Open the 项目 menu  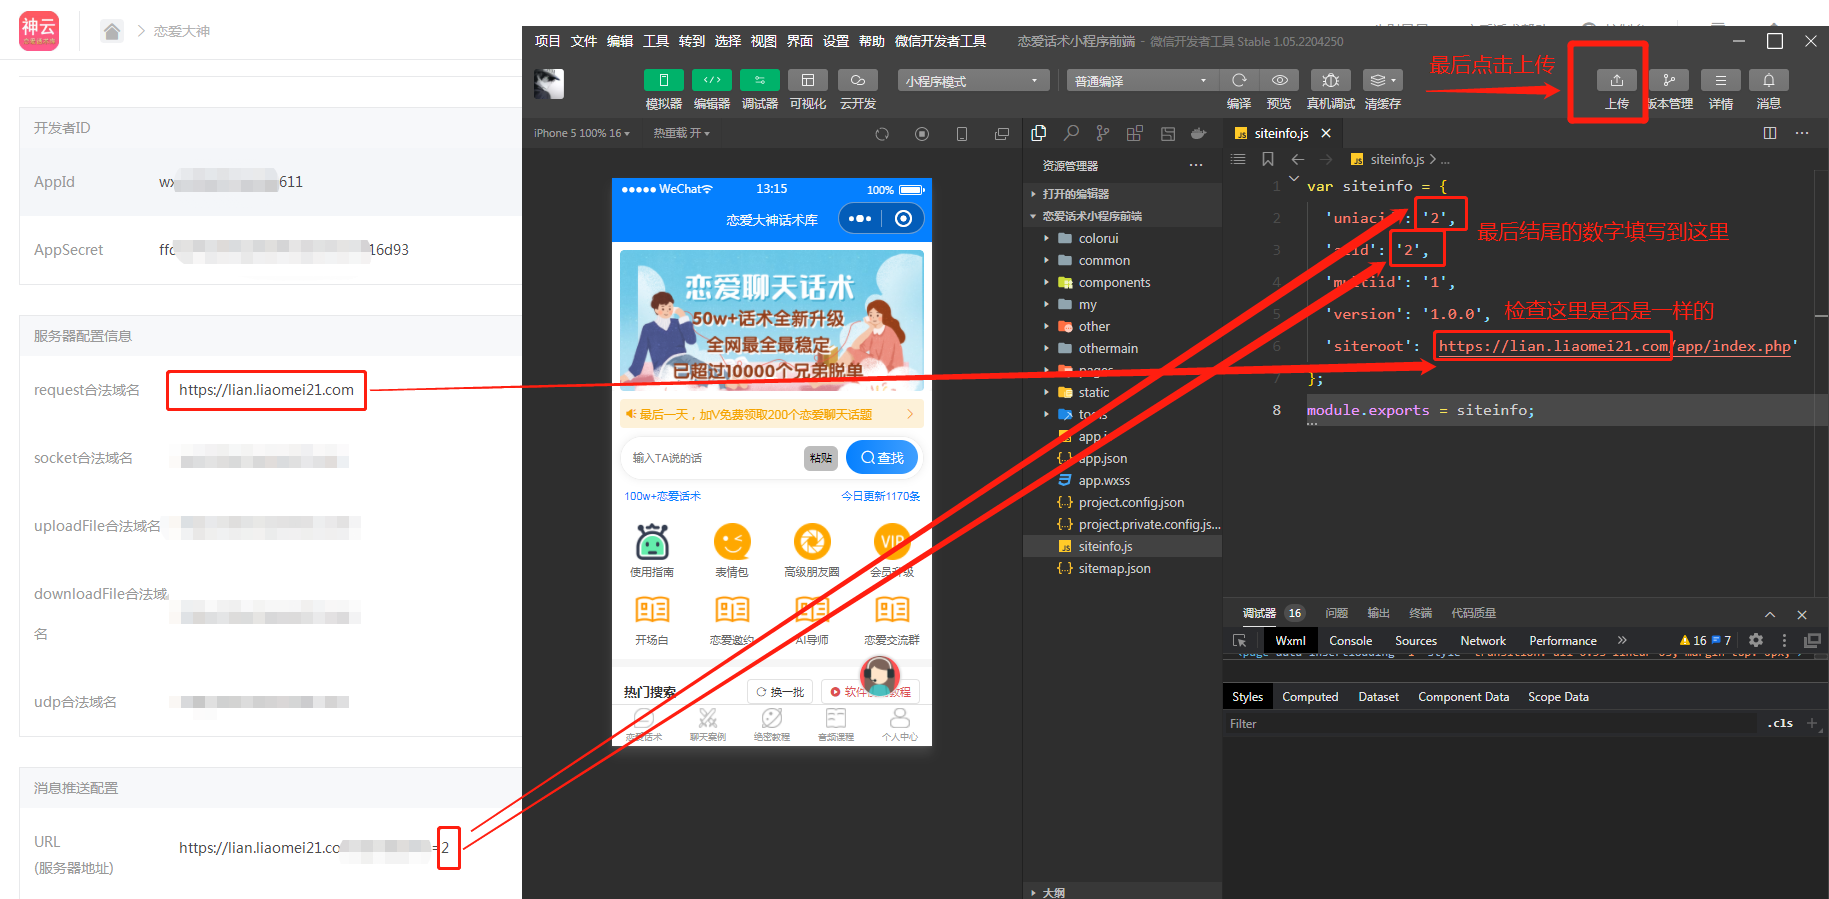click(547, 41)
